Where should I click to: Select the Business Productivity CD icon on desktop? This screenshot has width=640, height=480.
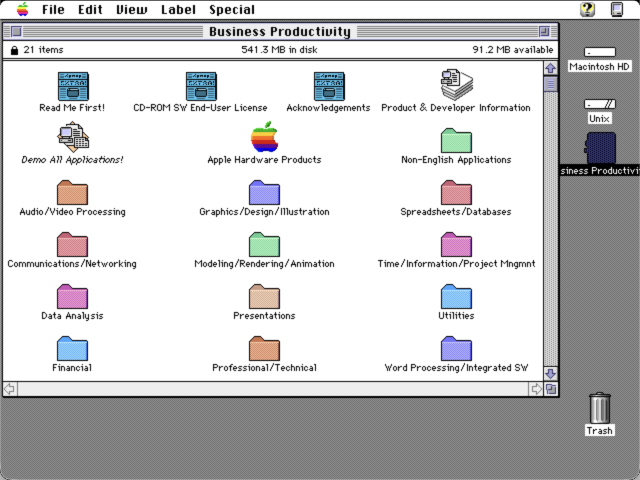pos(600,148)
